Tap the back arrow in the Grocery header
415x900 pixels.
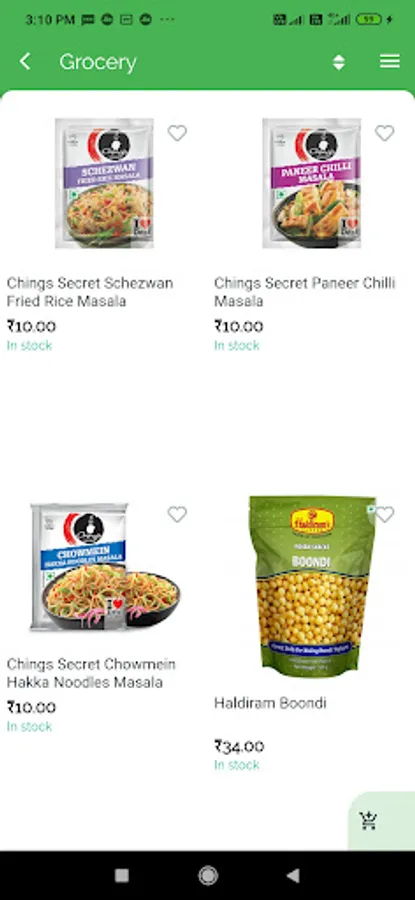pos(25,62)
